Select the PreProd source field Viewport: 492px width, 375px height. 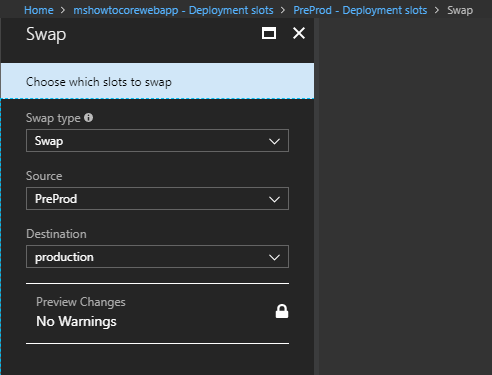tap(157, 199)
